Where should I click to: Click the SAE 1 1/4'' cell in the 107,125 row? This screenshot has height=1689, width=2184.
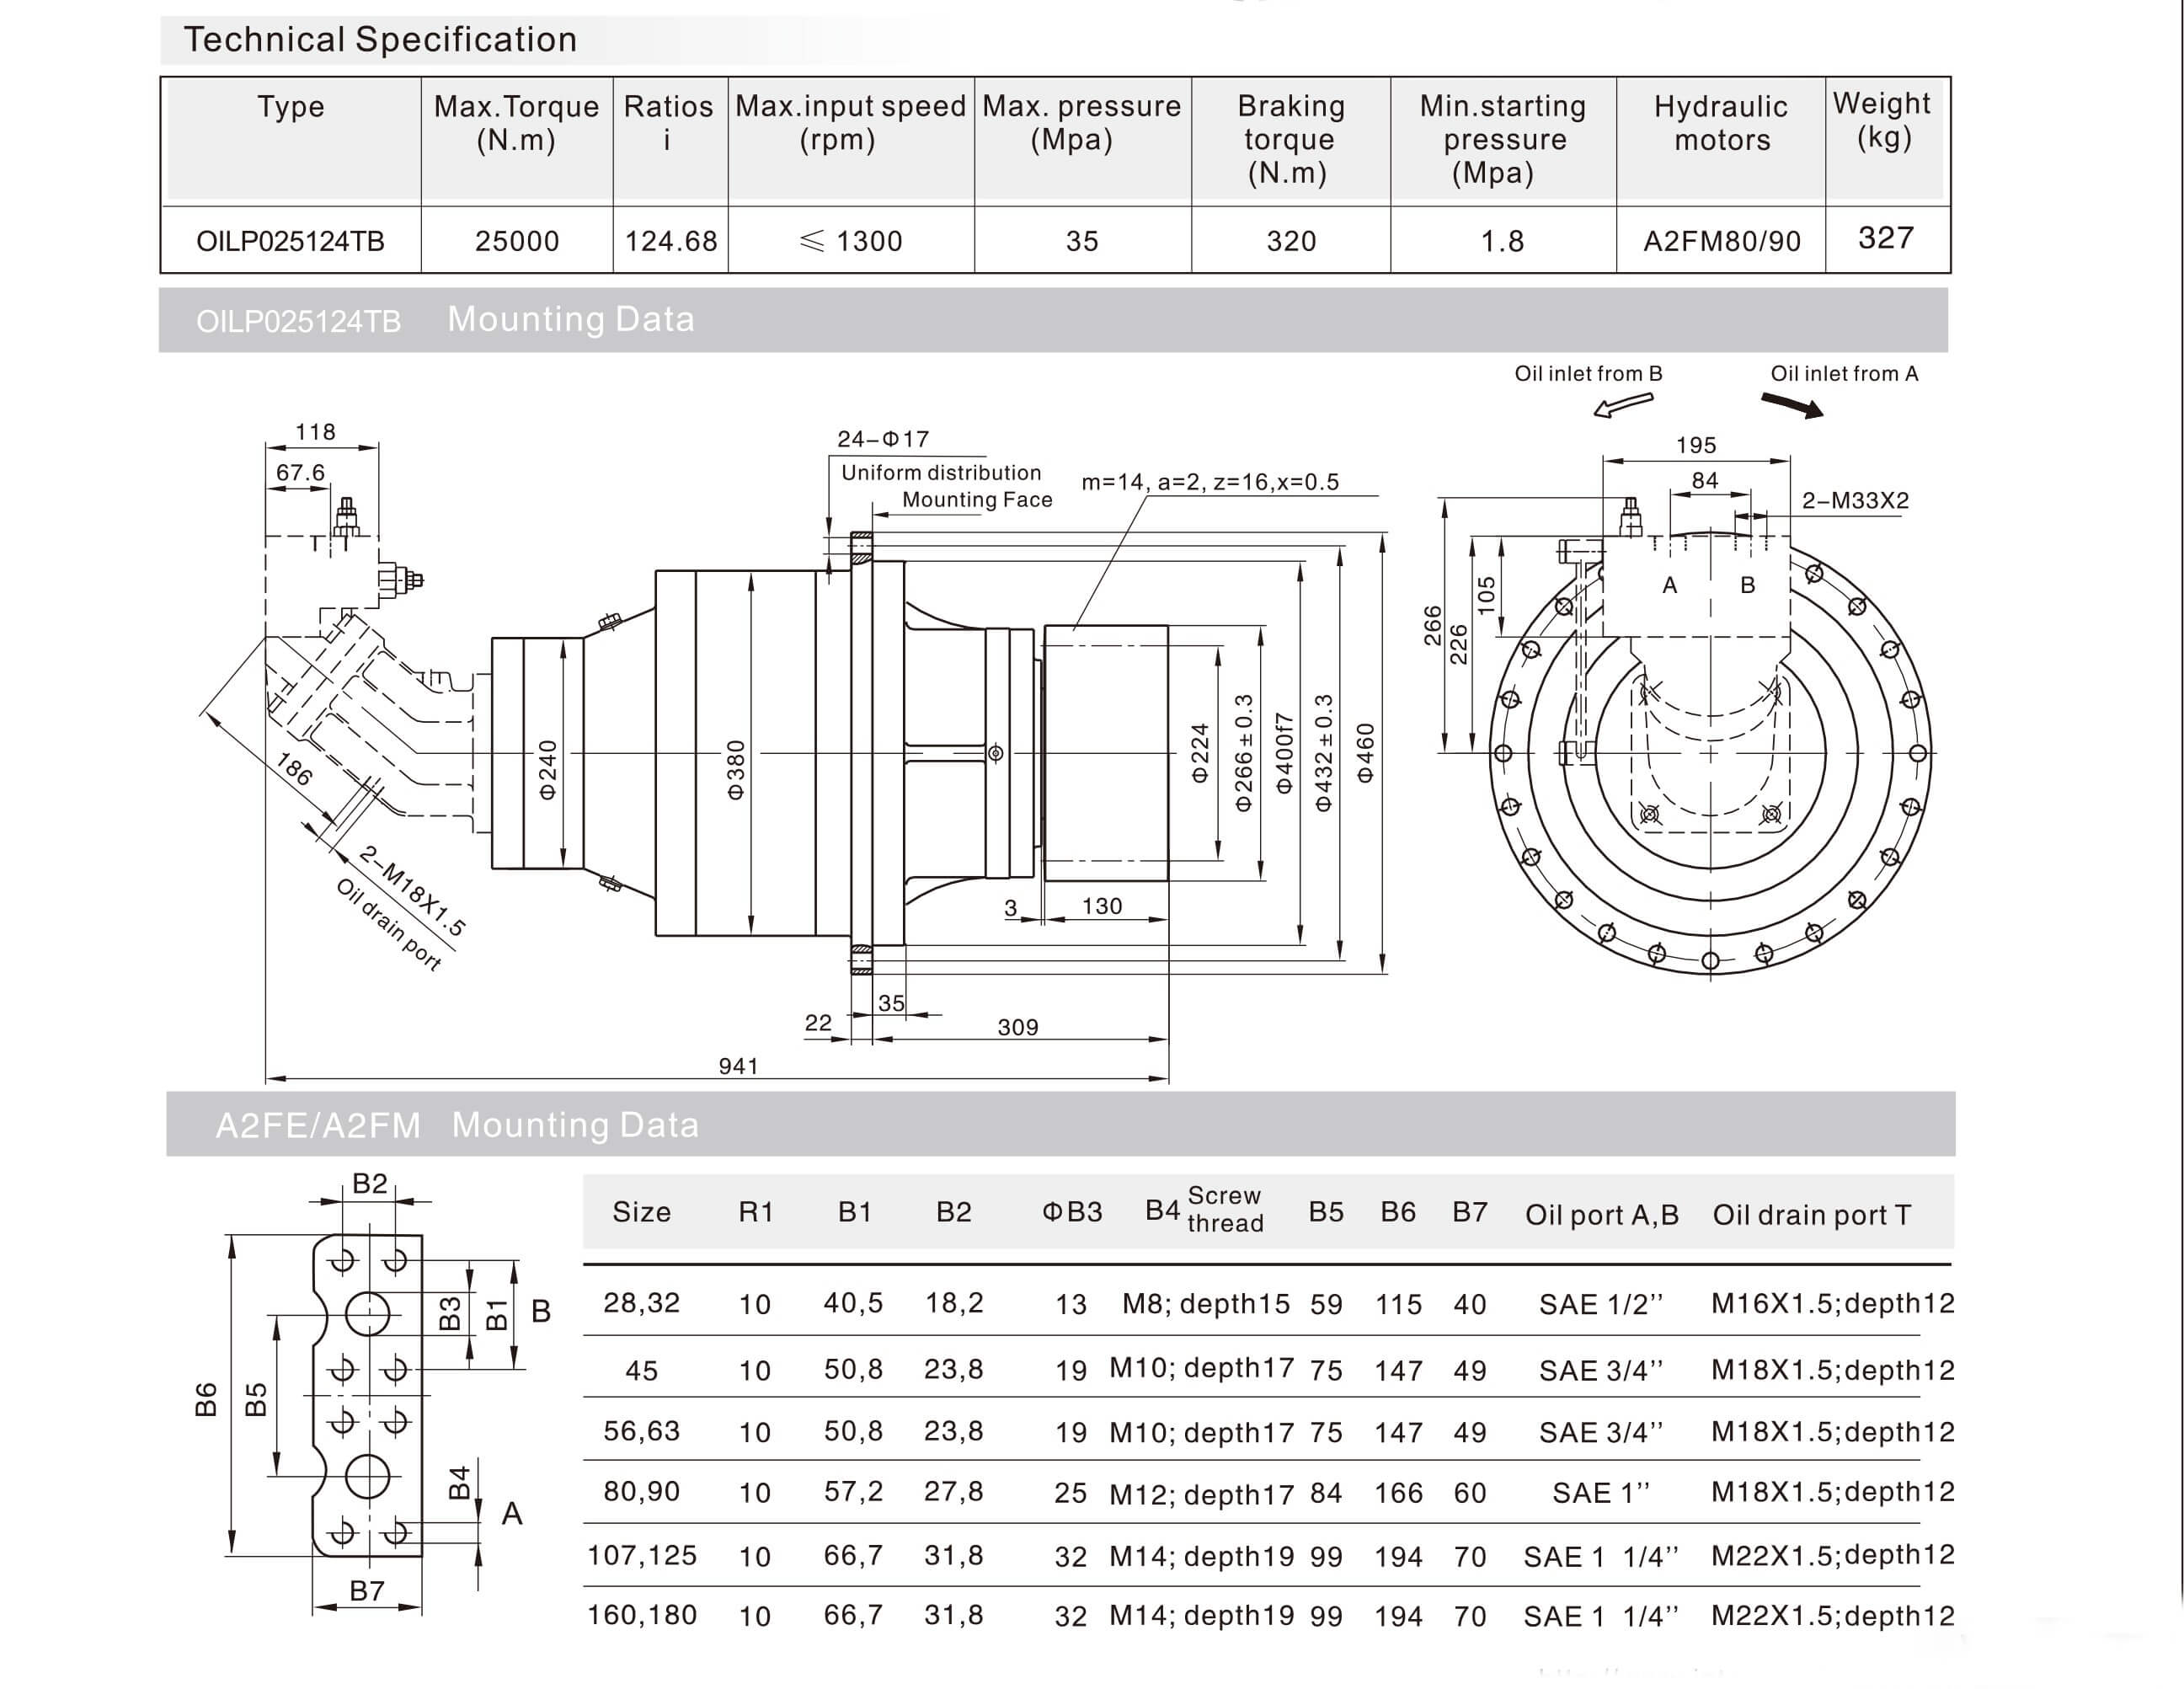pos(1600,1556)
